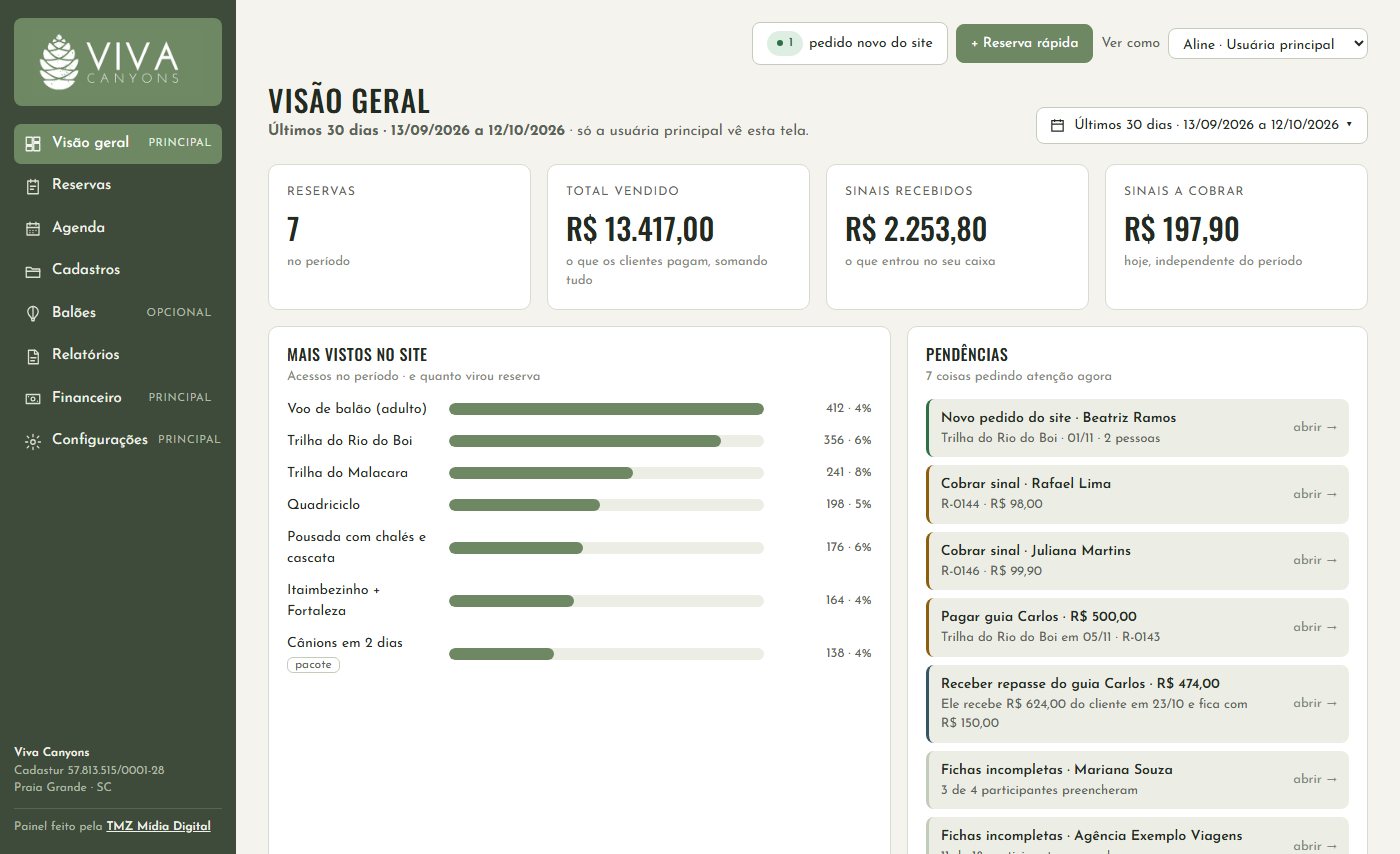The height and width of the screenshot is (854, 1400).
Task: Click abrir for Cobrar sinal · Juliana Martins
Action: point(1315,560)
